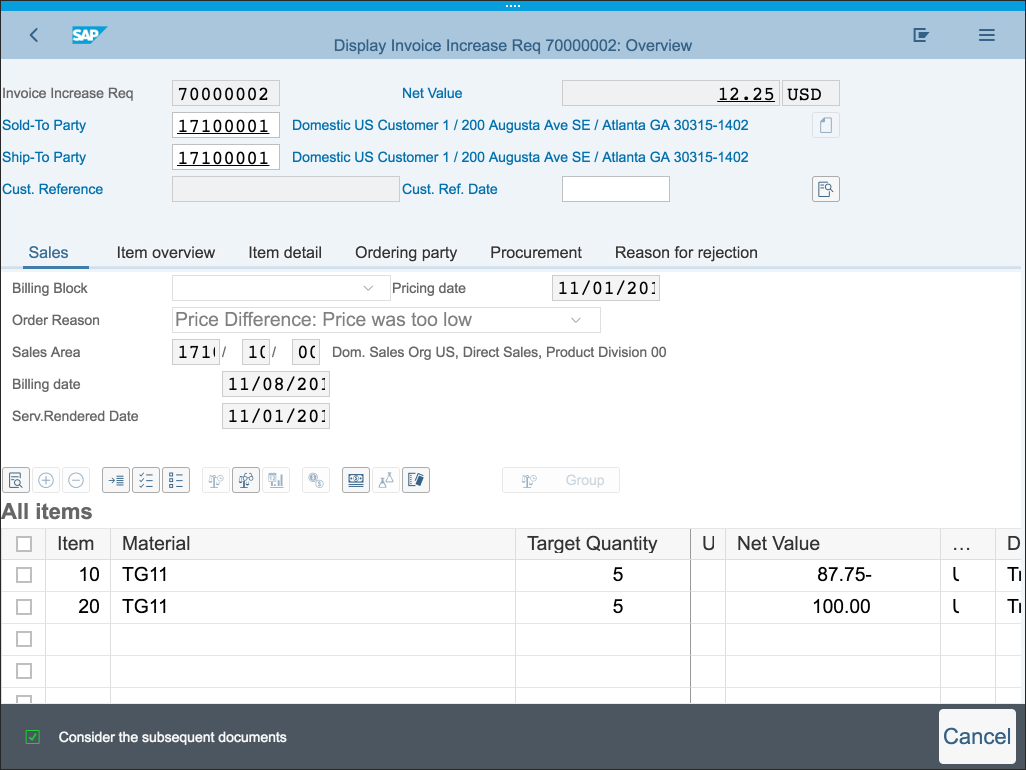Switch to the Sales tab
This screenshot has height=770, width=1026.
48,253
